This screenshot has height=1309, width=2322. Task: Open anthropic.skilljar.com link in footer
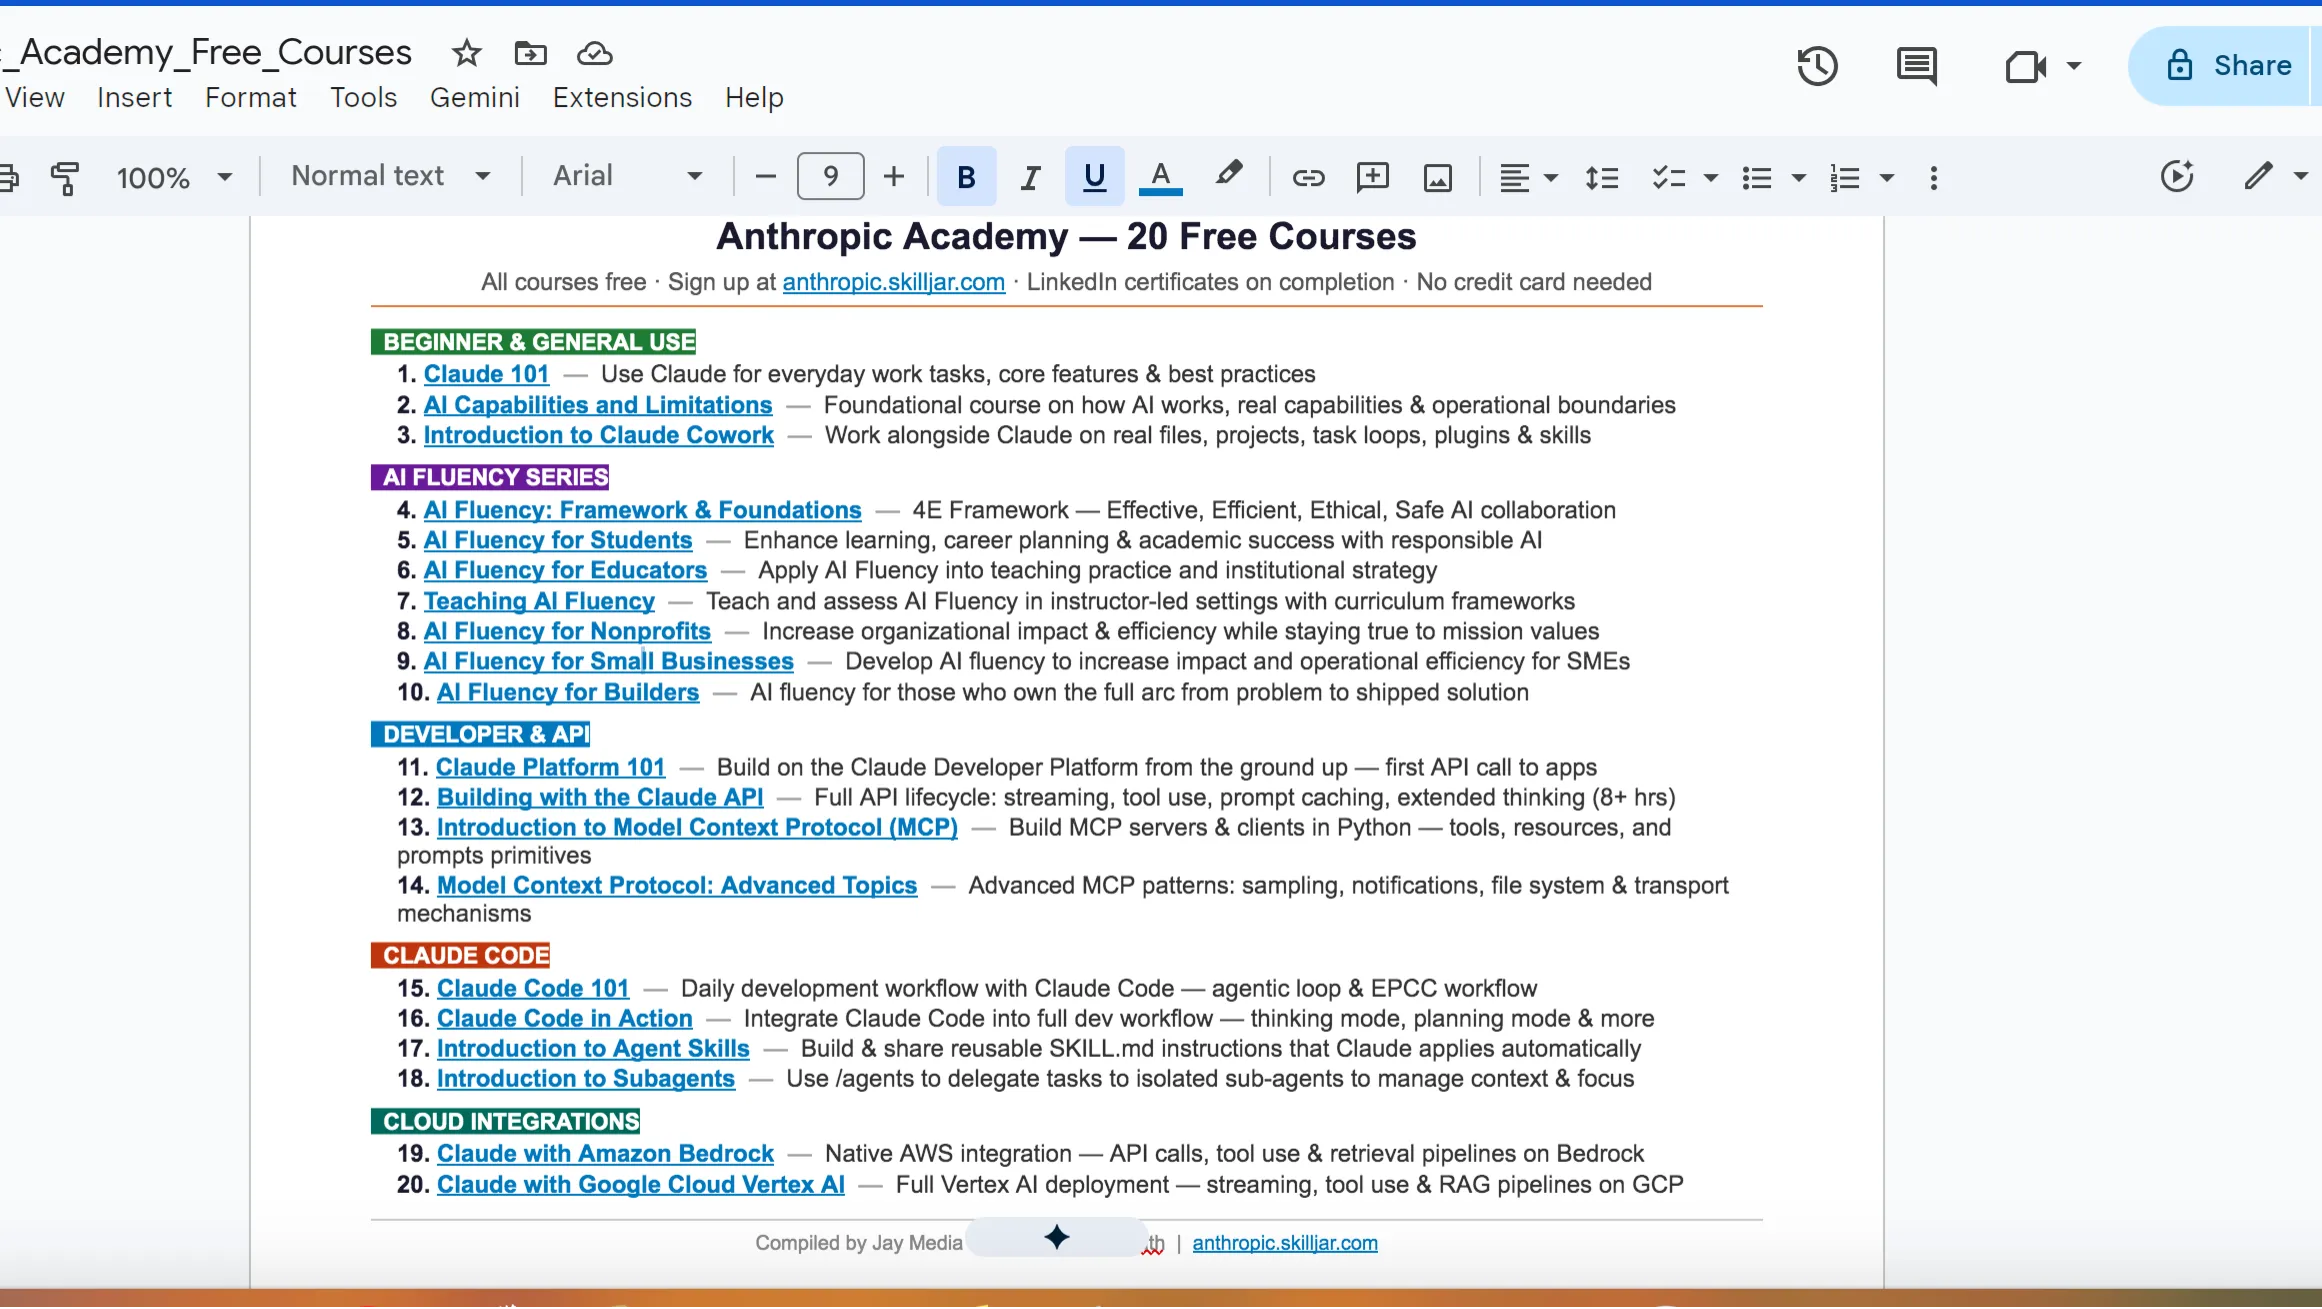(x=1285, y=1242)
